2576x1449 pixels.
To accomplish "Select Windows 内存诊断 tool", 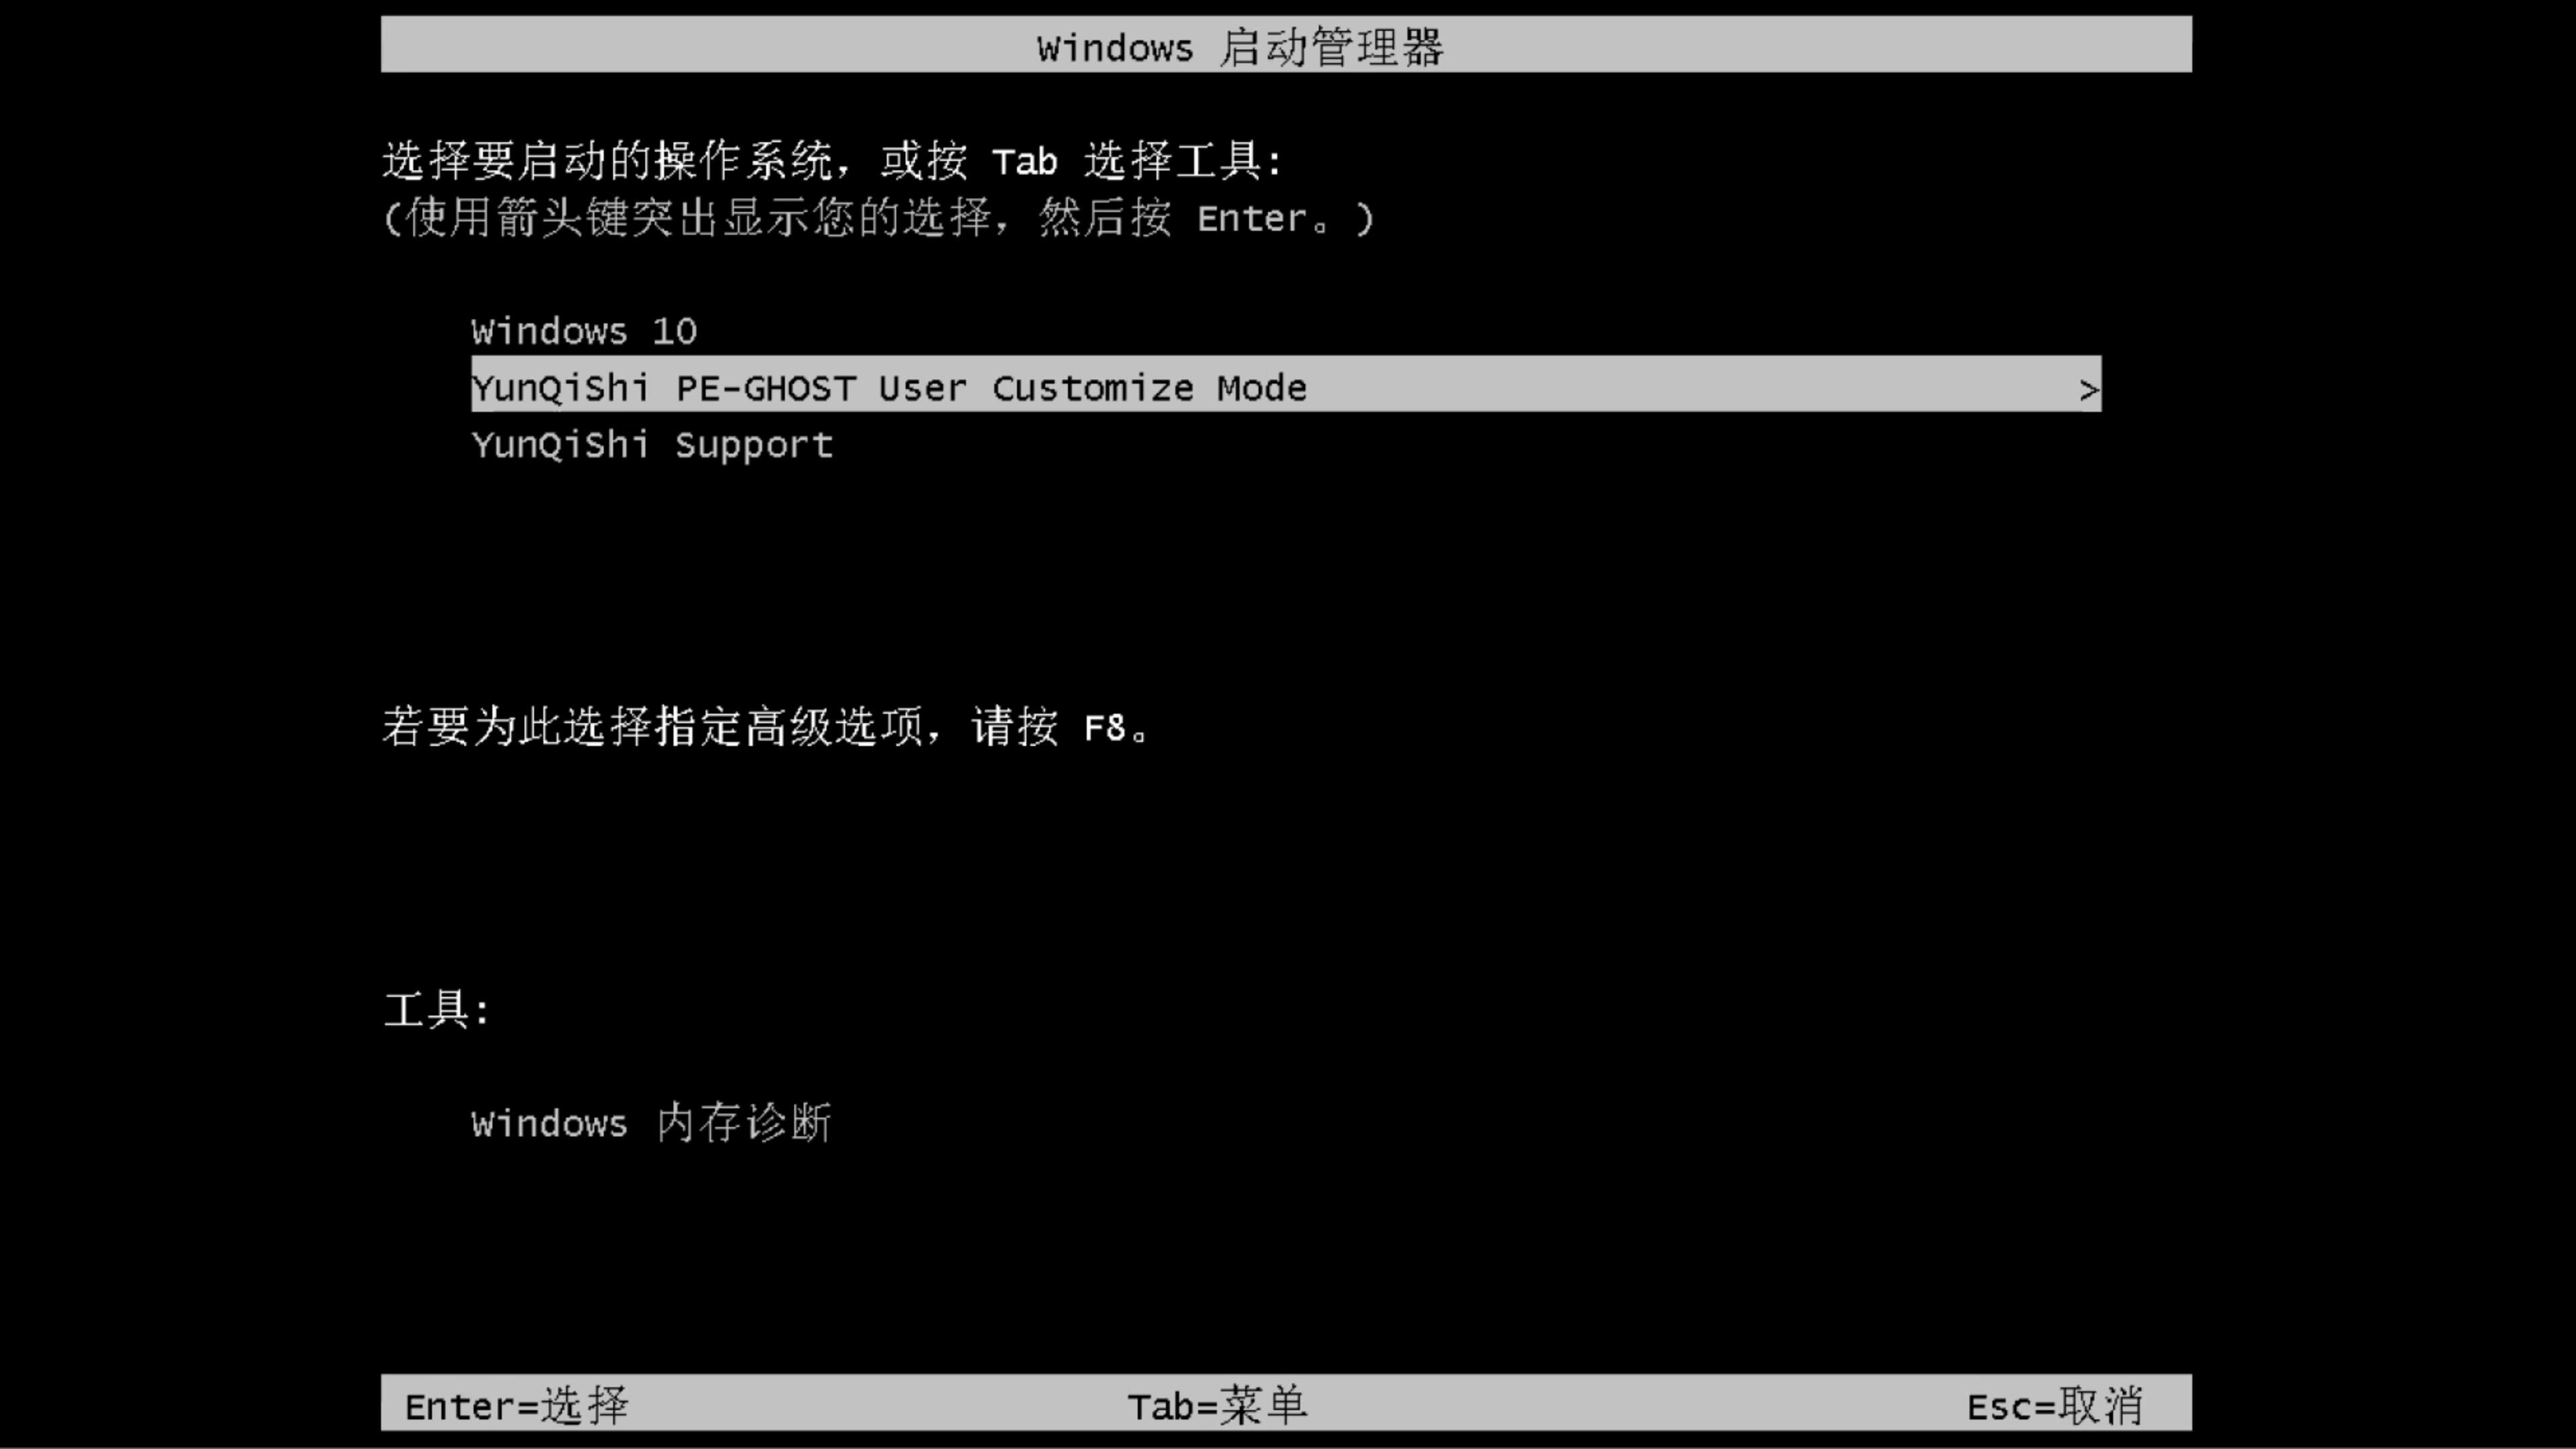I will (x=651, y=1124).
